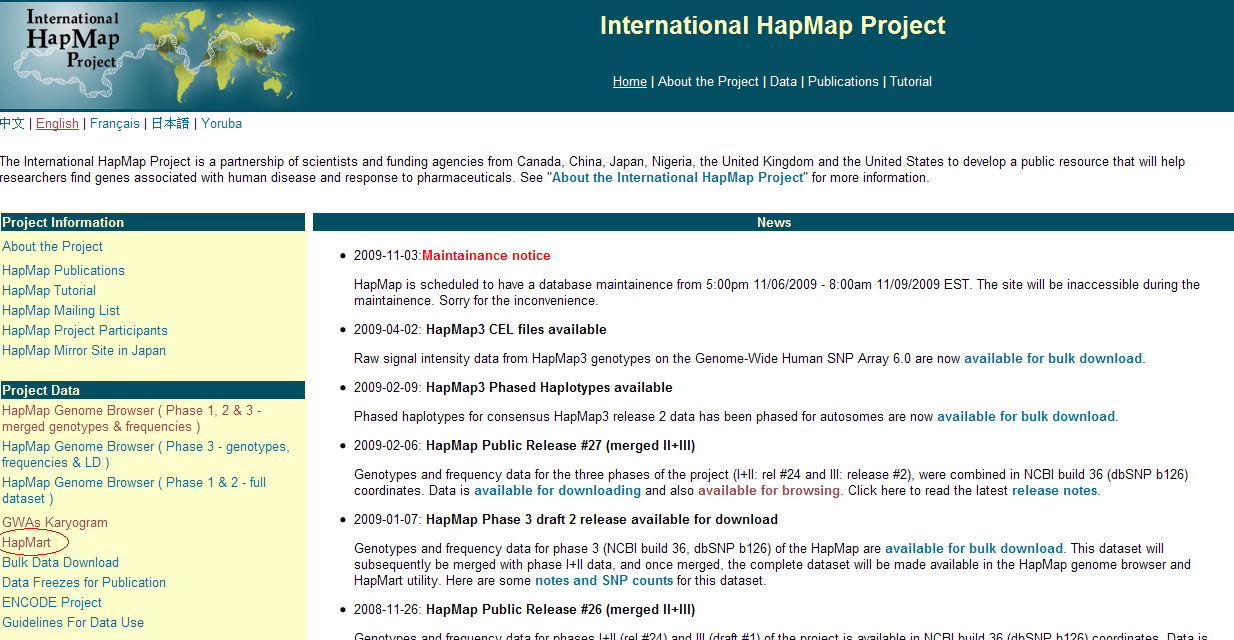Open the ENCODE Project link
This screenshot has height=640, width=1234.
[52, 603]
